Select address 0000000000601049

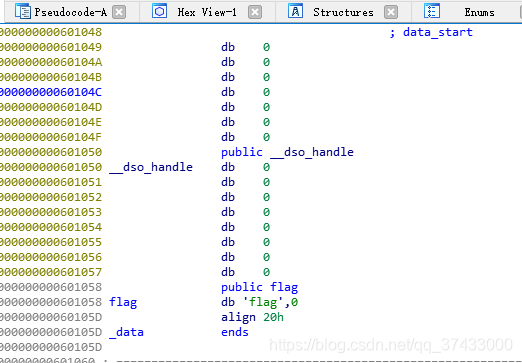pos(51,47)
